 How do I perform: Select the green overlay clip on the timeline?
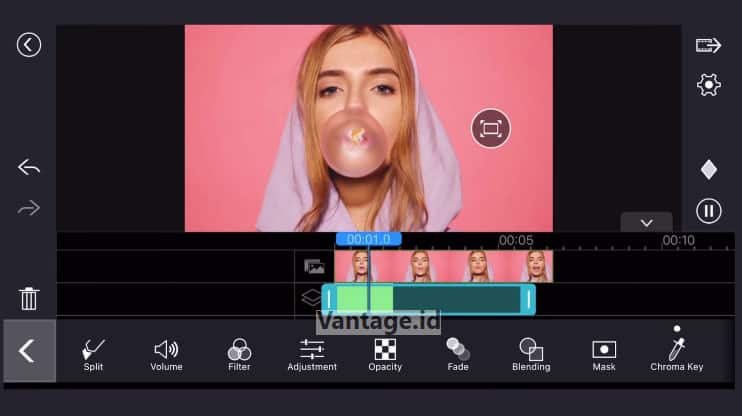[x=429, y=299]
